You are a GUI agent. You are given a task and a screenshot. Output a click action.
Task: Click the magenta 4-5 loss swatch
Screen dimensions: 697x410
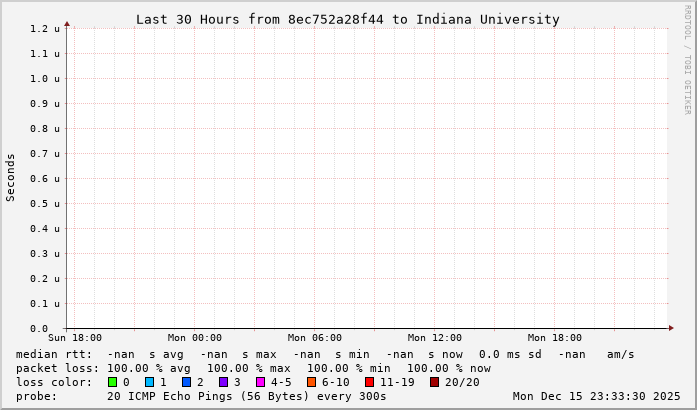[x=260, y=382]
